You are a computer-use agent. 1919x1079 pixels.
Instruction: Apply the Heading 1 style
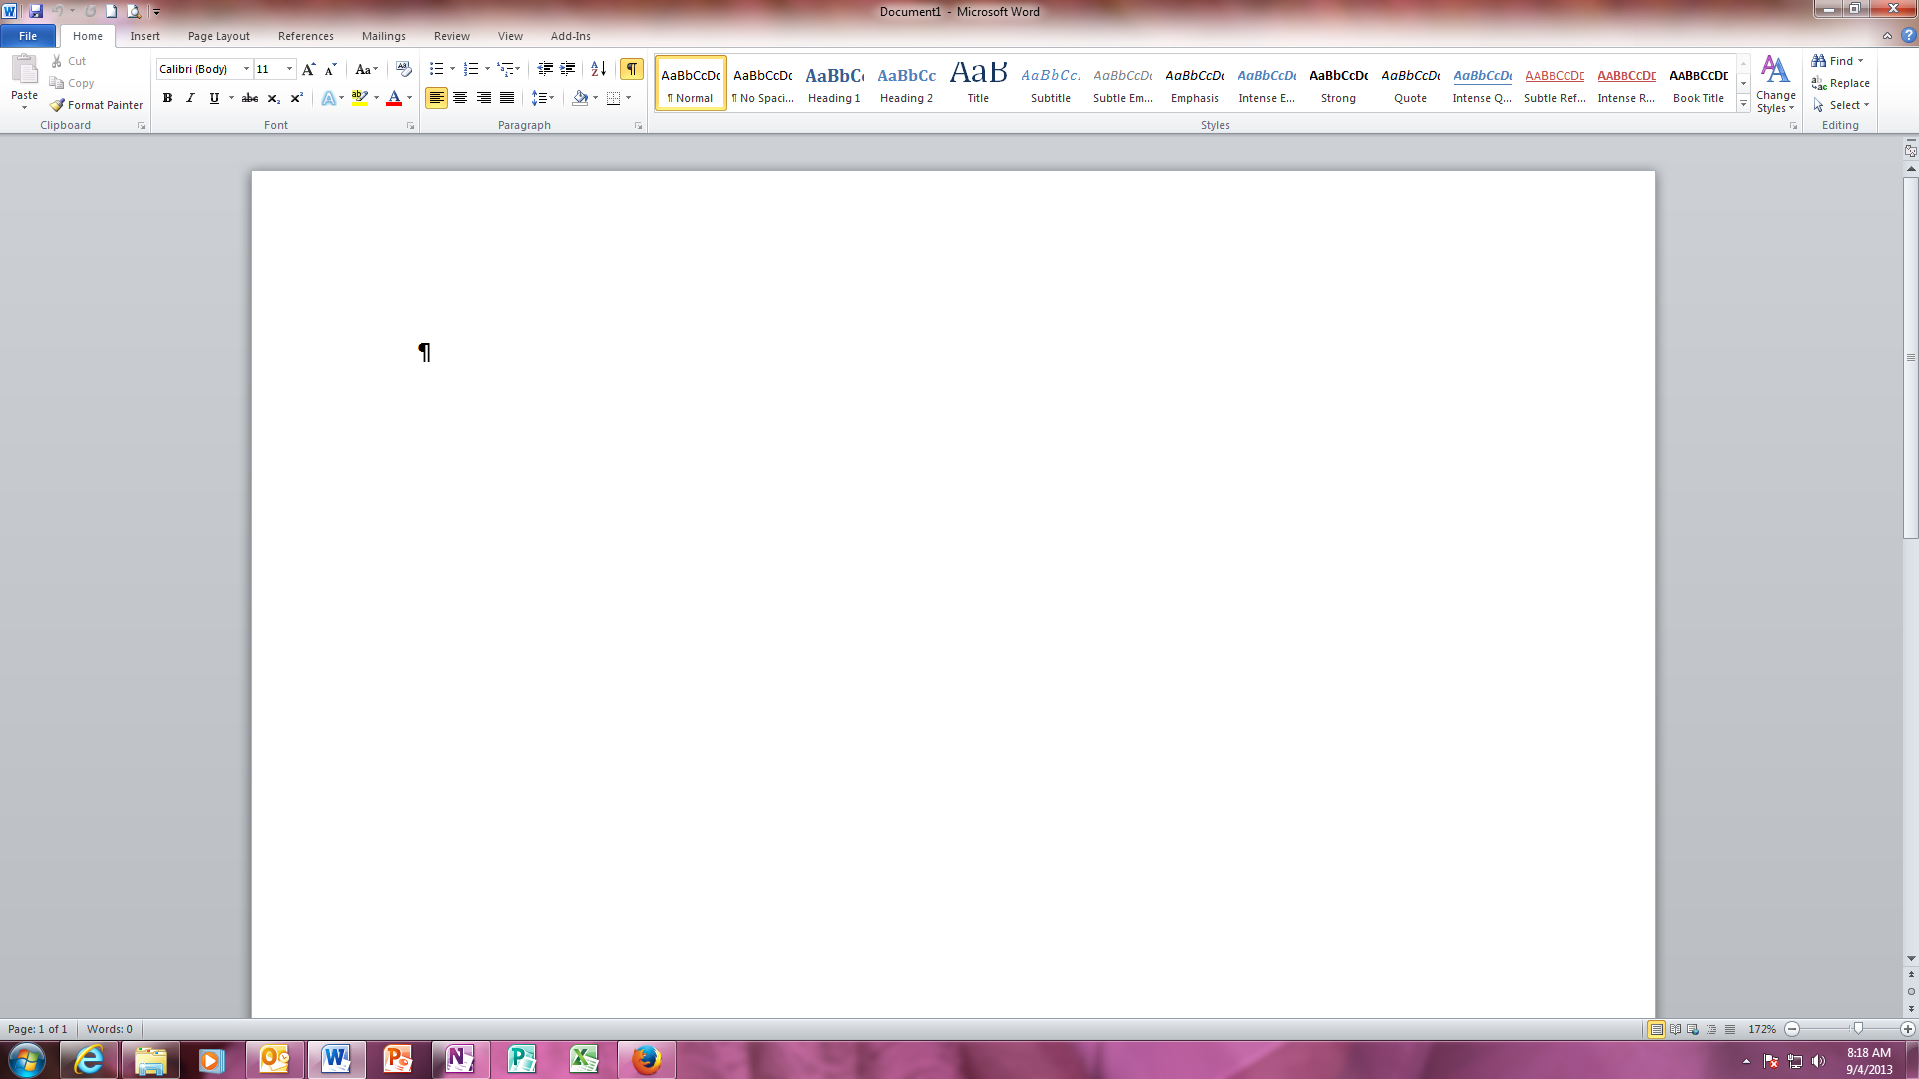[x=834, y=83]
